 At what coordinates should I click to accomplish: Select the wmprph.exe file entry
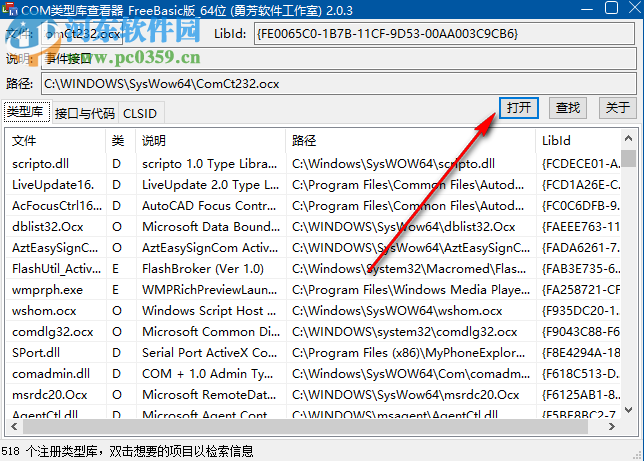pos(47,290)
